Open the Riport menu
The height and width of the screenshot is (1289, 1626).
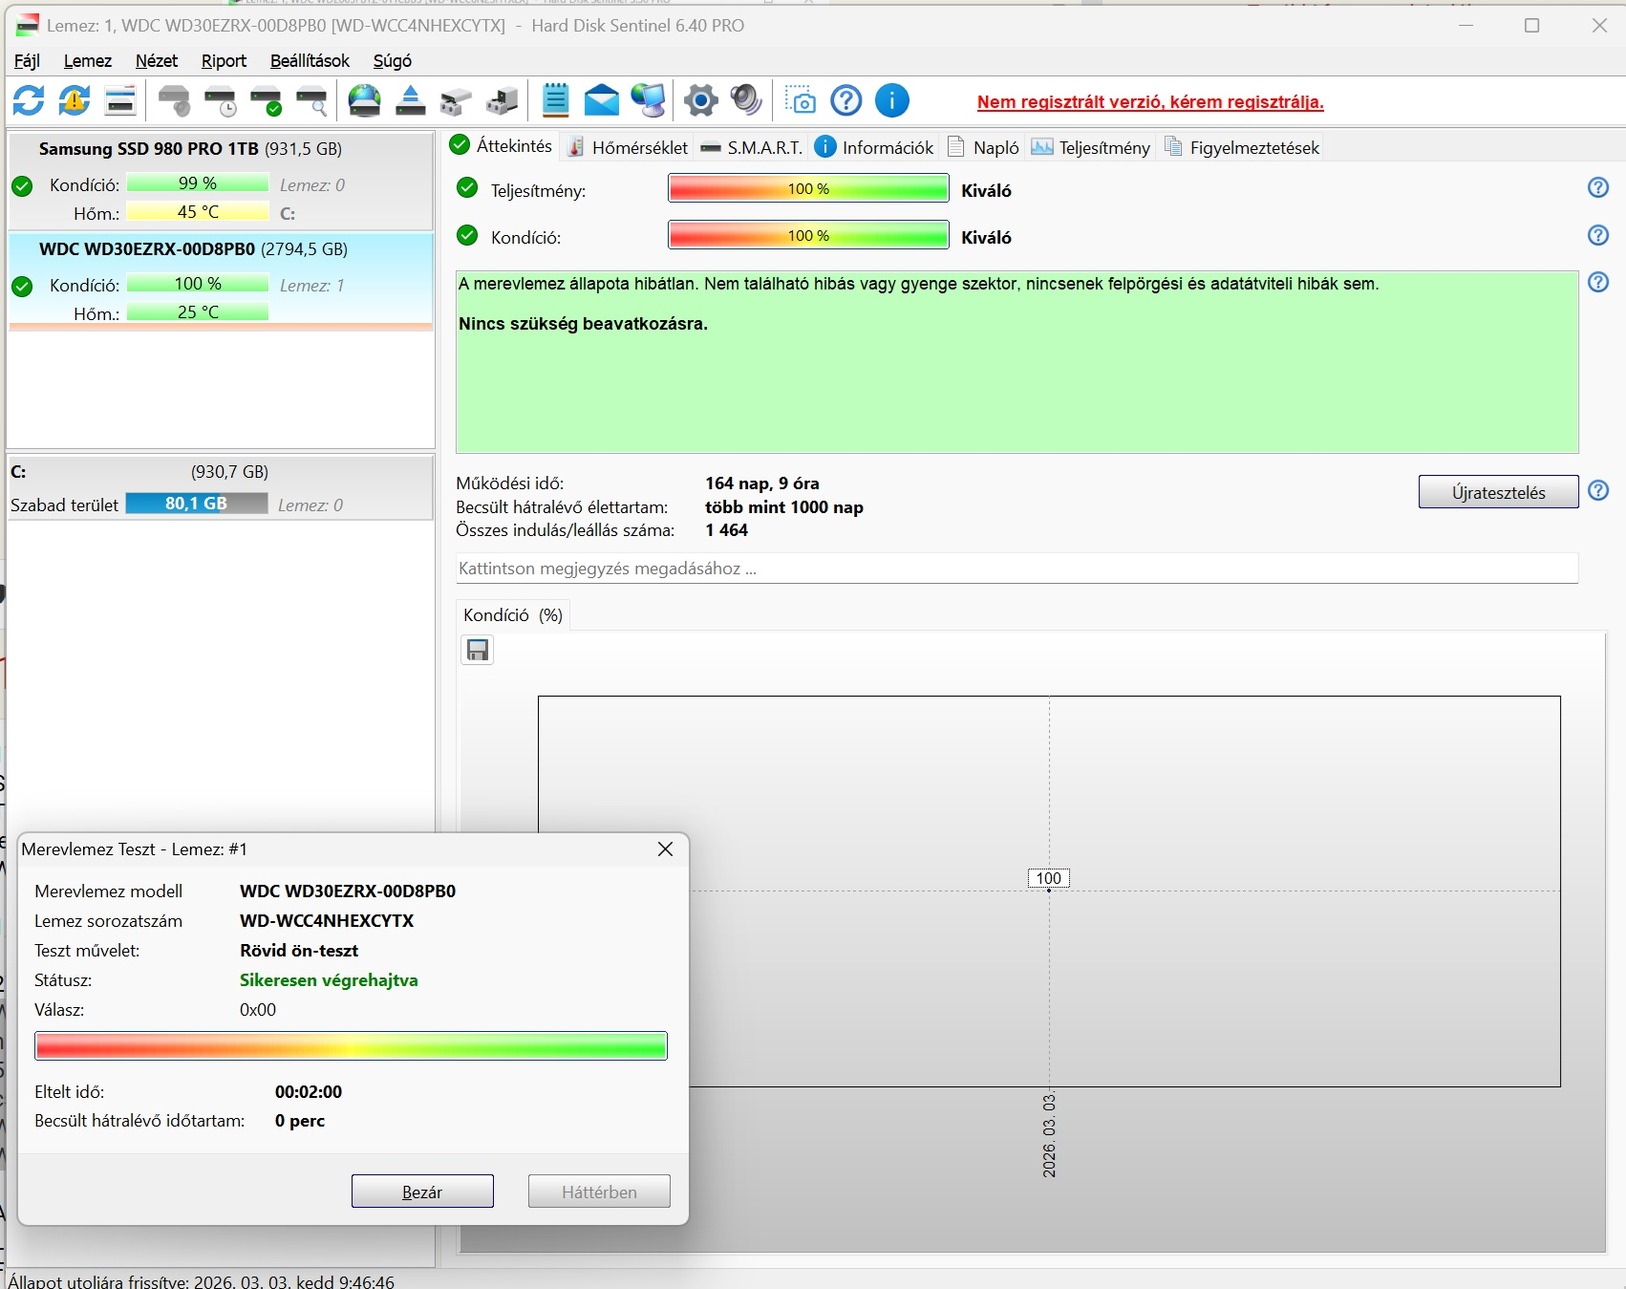[224, 61]
